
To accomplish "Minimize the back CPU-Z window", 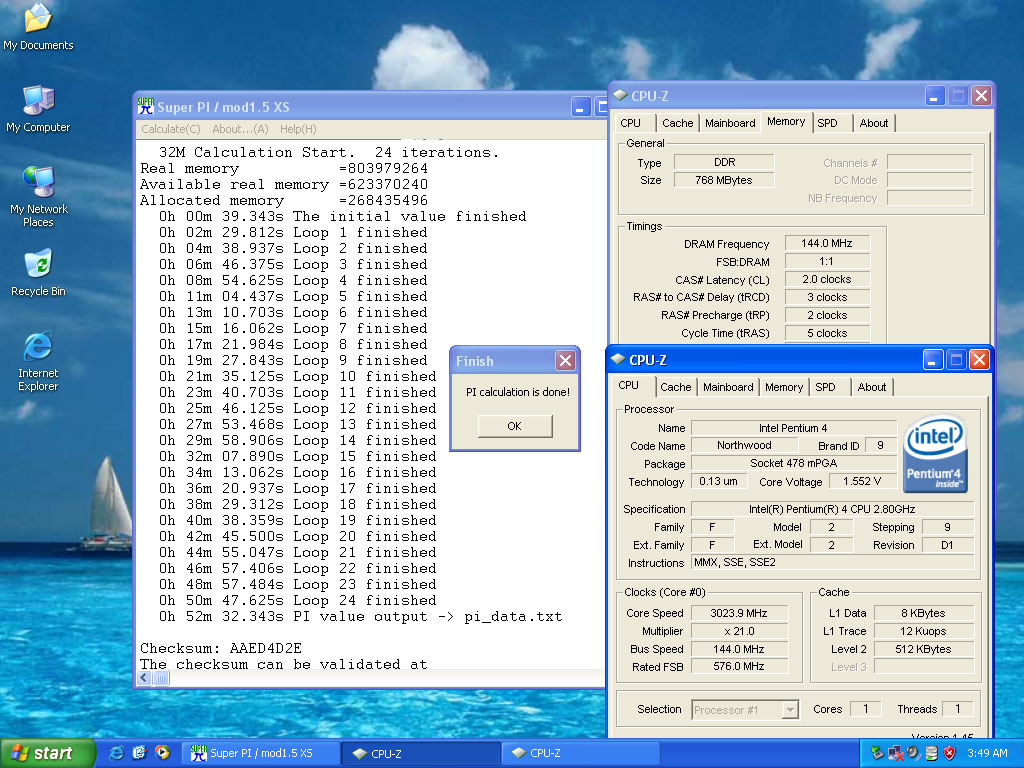I will click(935, 96).
